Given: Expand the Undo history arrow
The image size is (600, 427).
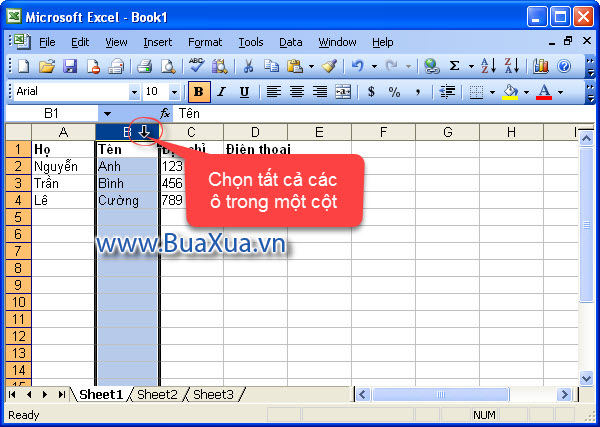Looking at the screenshot, I should pos(374,67).
